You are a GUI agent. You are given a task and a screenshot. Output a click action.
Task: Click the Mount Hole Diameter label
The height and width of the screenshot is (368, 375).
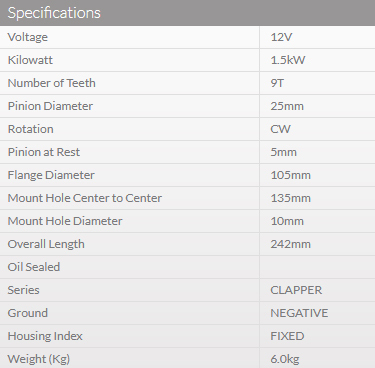click(65, 221)
